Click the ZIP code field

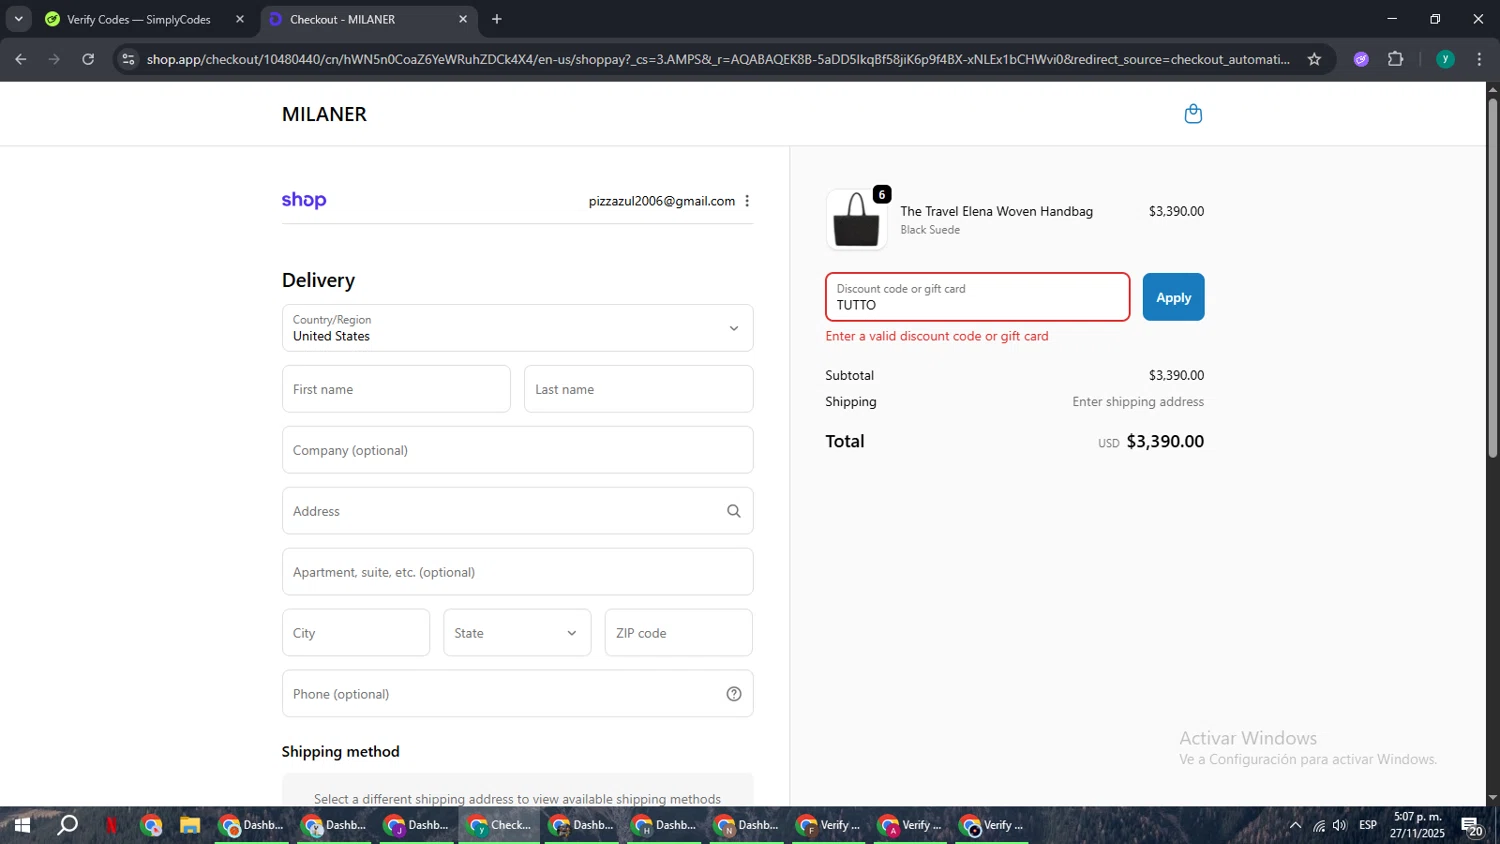point(678,633)
